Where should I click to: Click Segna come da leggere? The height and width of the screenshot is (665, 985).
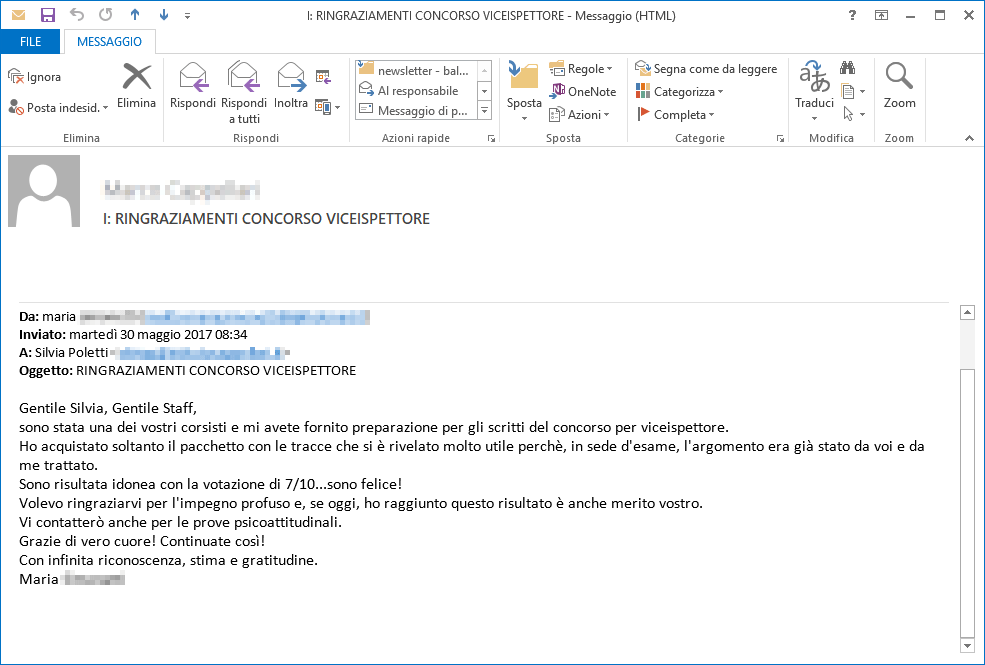pyautogui.click(x=706, y=68)
